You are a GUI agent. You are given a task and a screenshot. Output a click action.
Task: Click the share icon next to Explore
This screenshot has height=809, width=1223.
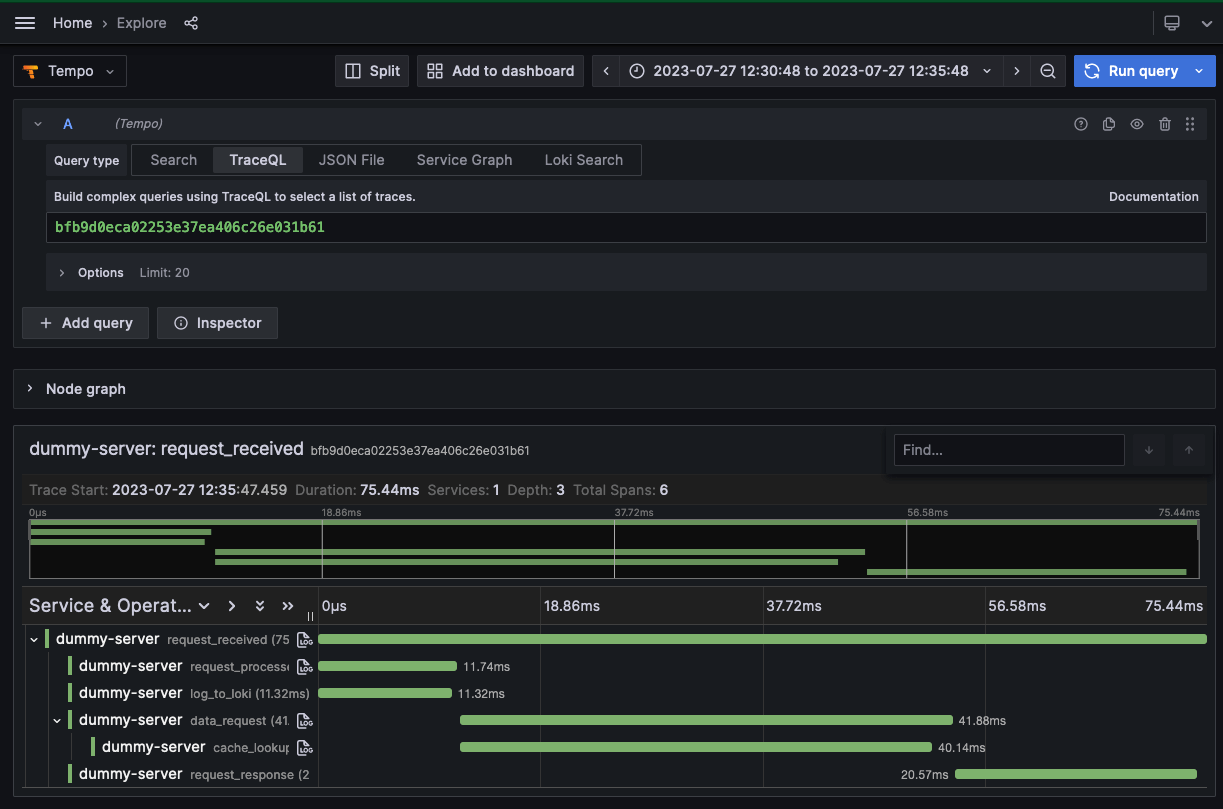tap(191, 23)
